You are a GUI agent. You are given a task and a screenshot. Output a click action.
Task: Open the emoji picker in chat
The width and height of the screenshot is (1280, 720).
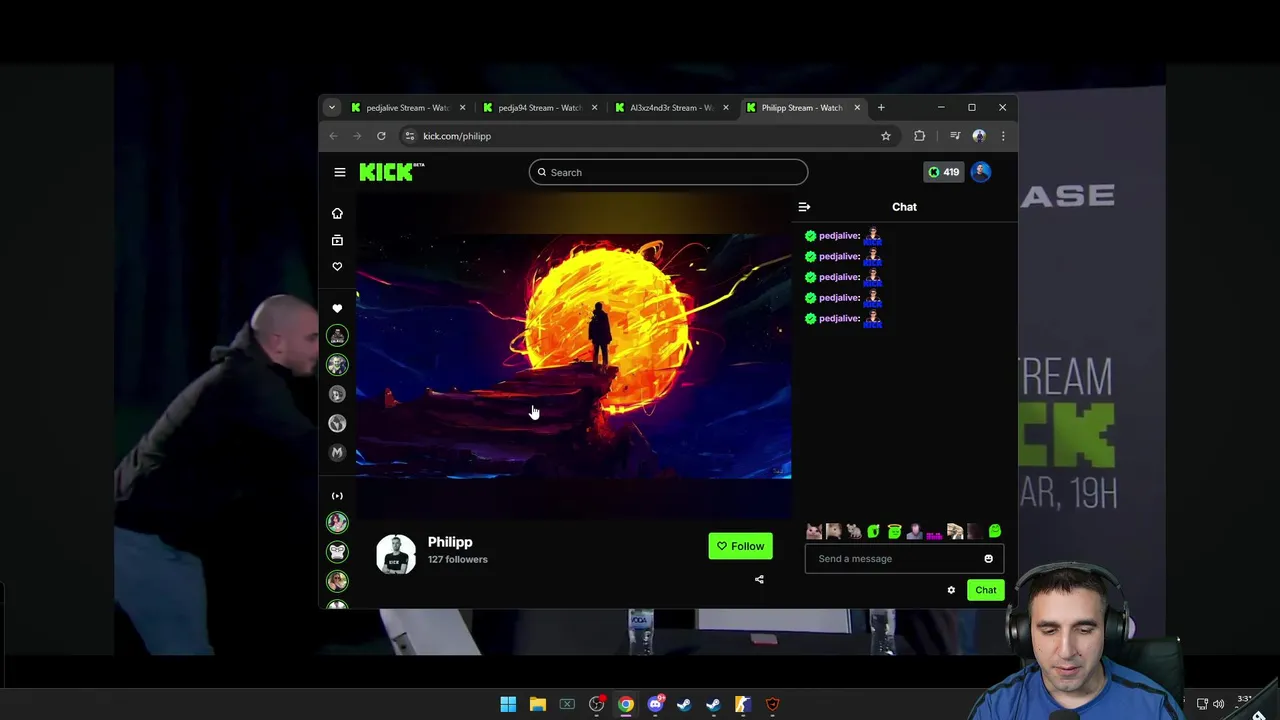click(989, 559)
